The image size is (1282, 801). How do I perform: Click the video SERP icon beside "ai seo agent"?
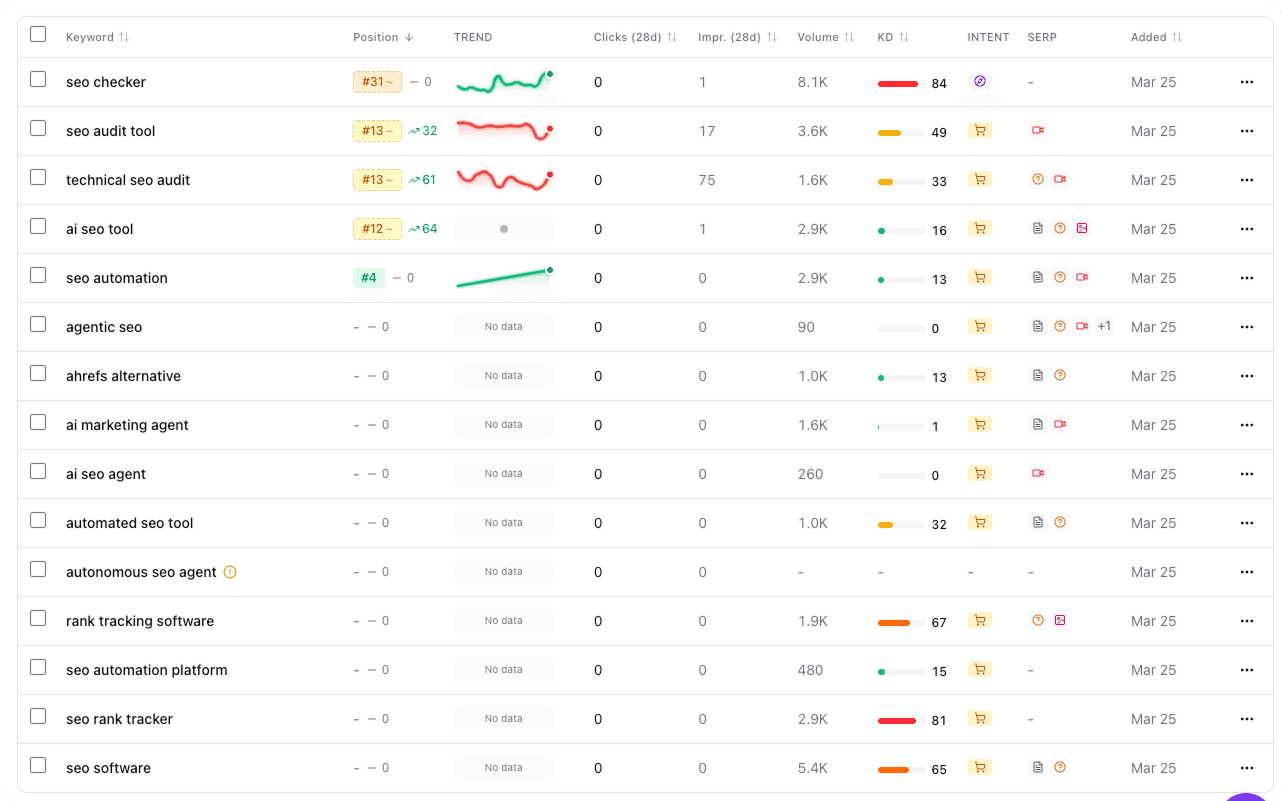[1037, 473]
